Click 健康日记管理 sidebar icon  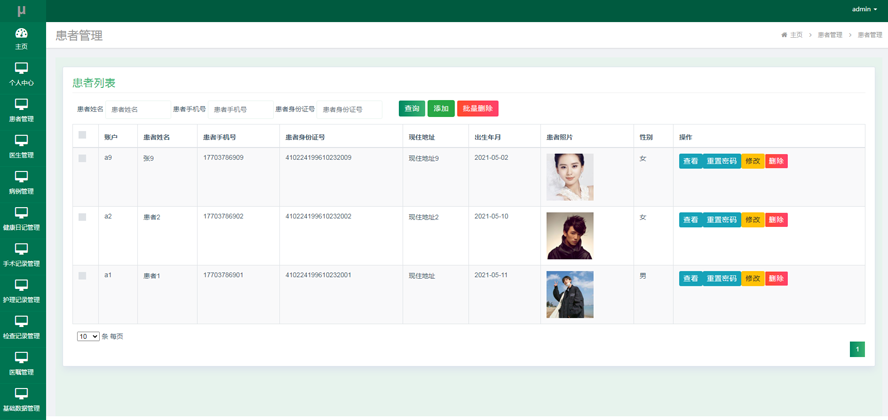tap(21, 213)
